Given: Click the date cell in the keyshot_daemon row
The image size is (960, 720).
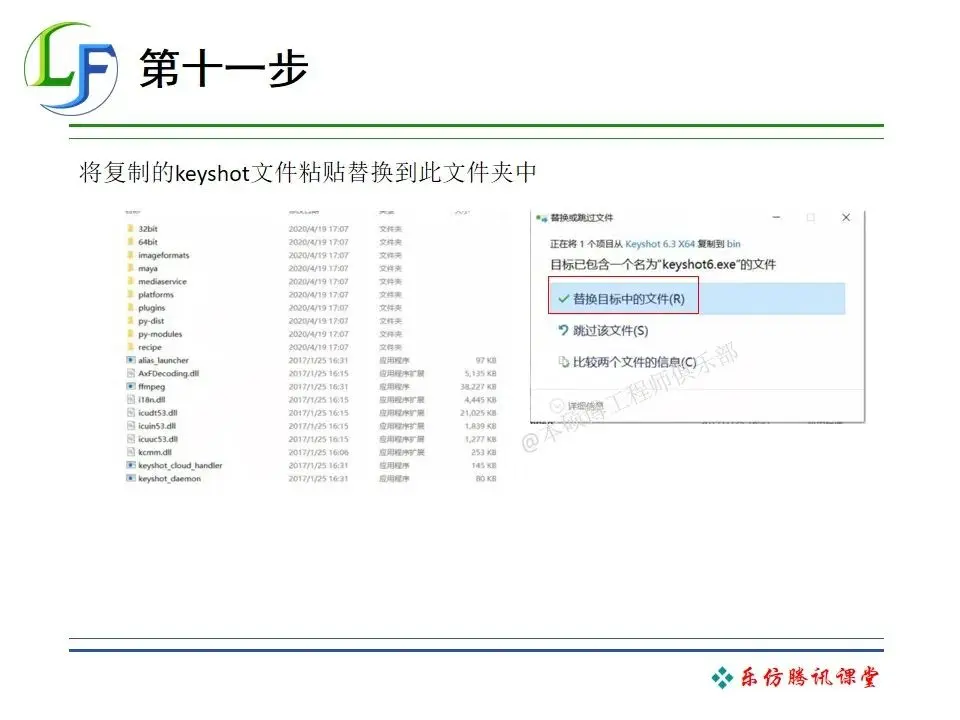Looking at the screenshot, I should (318, 479).
